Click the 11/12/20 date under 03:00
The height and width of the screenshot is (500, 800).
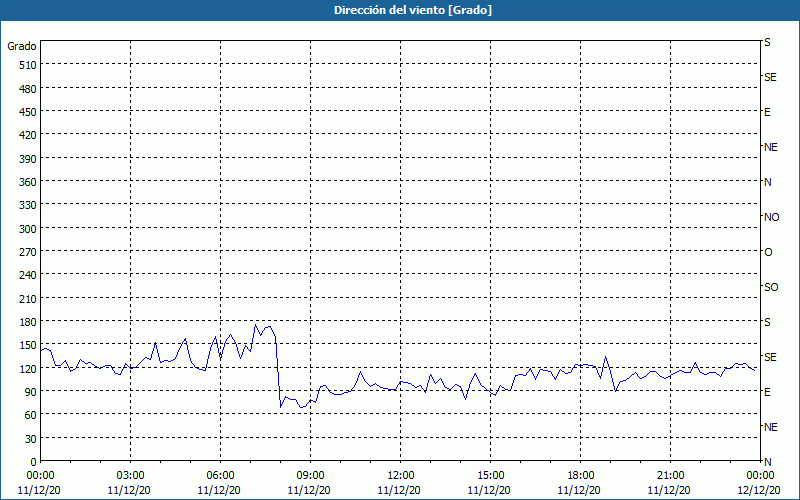(130, 490)
